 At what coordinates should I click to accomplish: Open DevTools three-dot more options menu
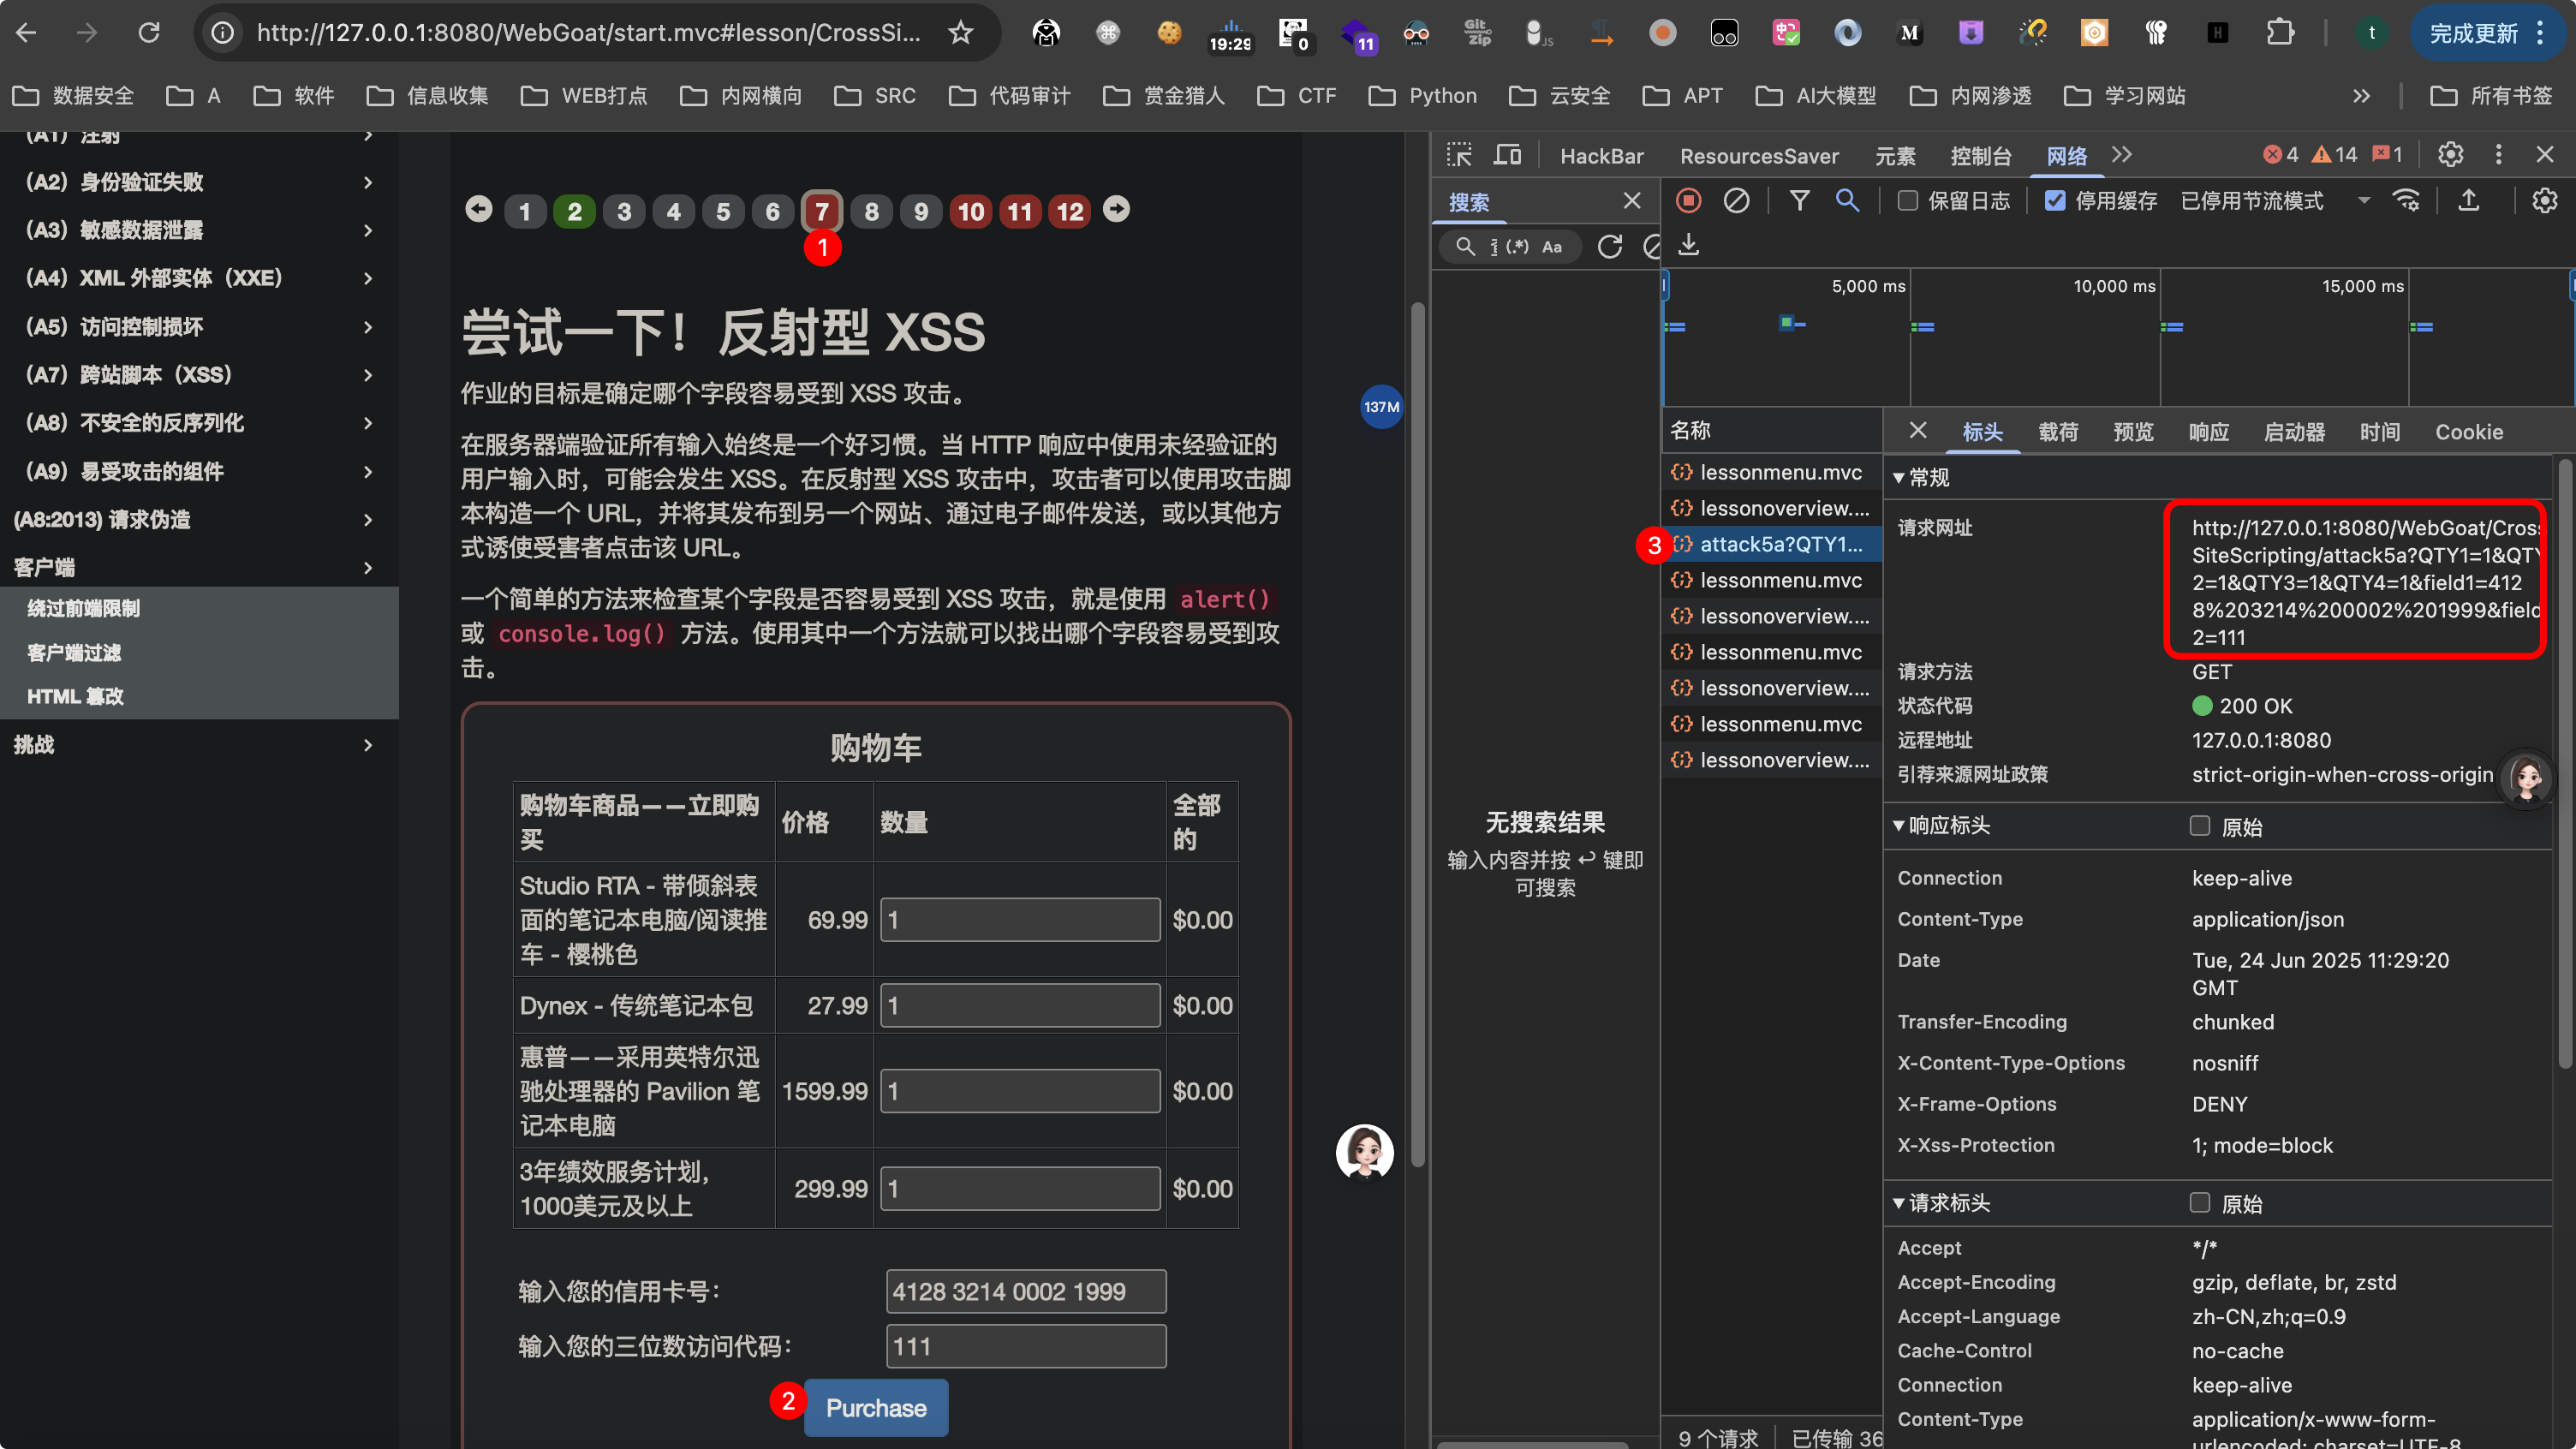coord(2498,155)
